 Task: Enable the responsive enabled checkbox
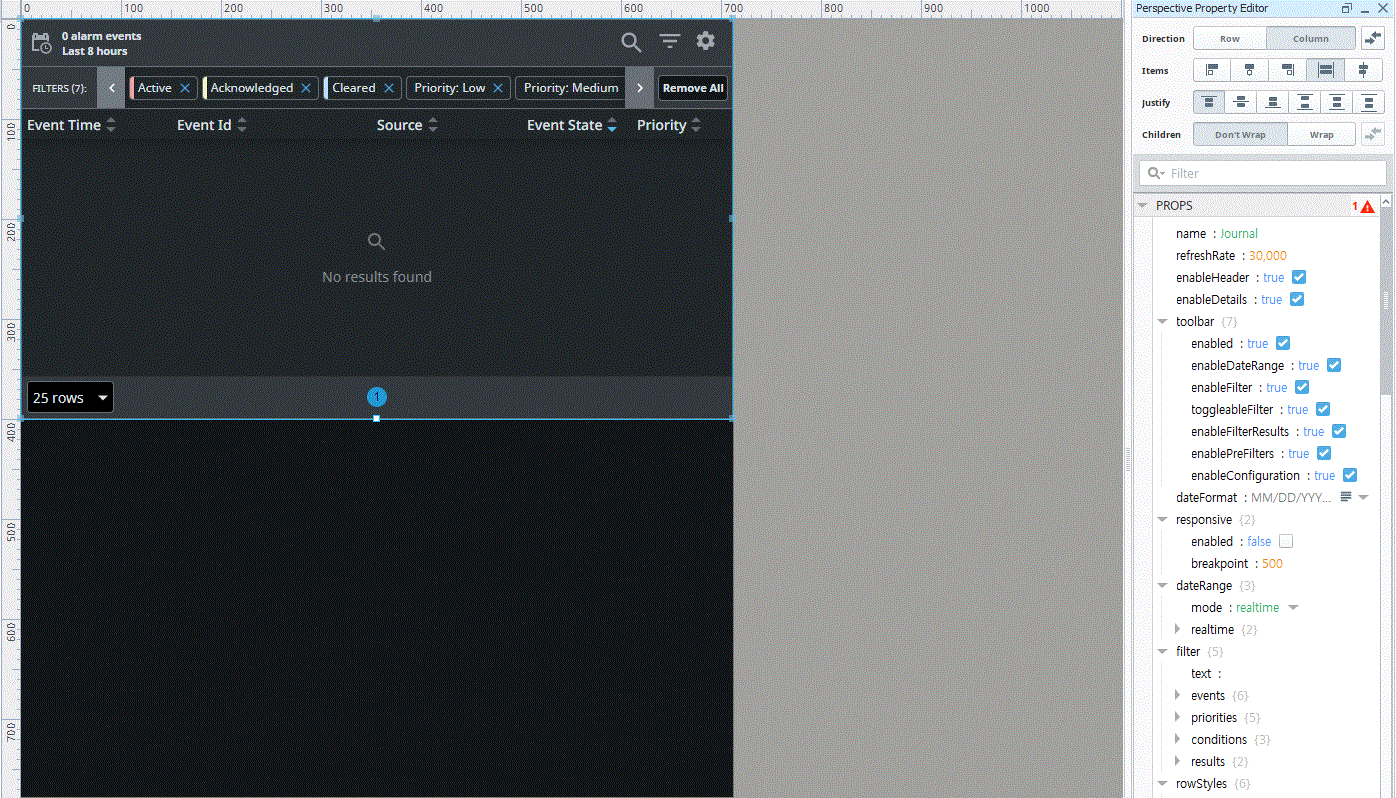coord(1286,542)
